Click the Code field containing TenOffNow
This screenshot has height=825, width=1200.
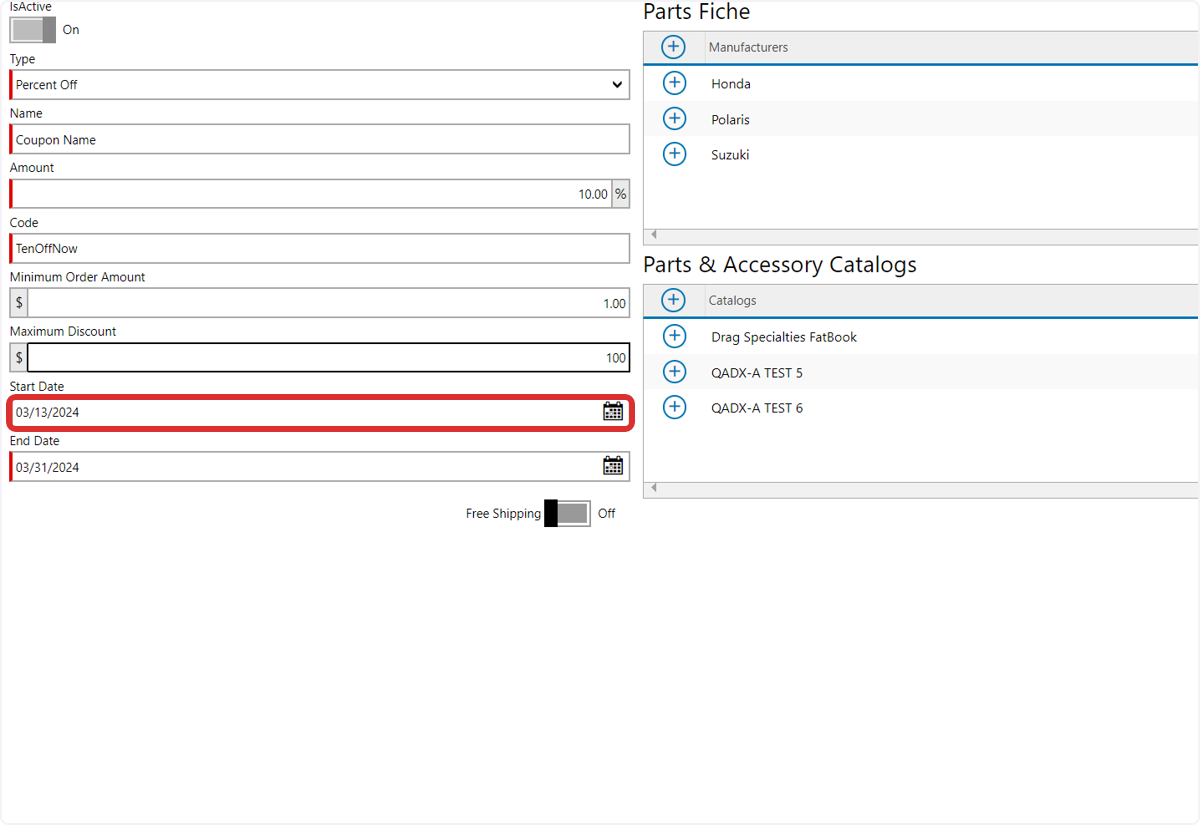point(320,248)
